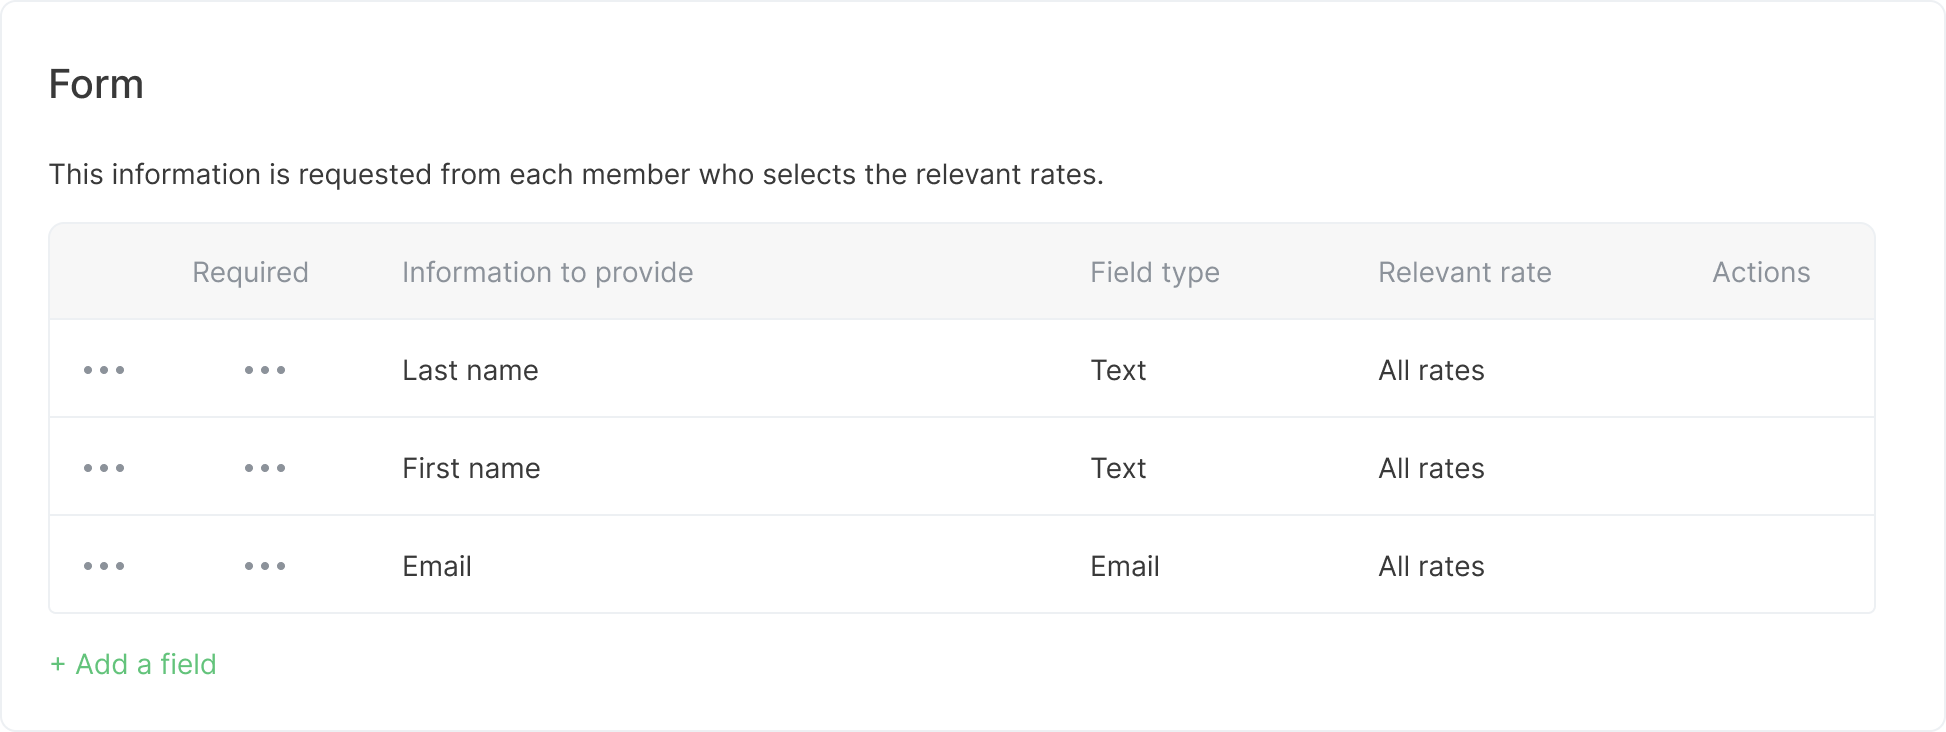Click All rates in the Email row
The height and width of the screenshot is (732, 1946).
coord(1431,566)
